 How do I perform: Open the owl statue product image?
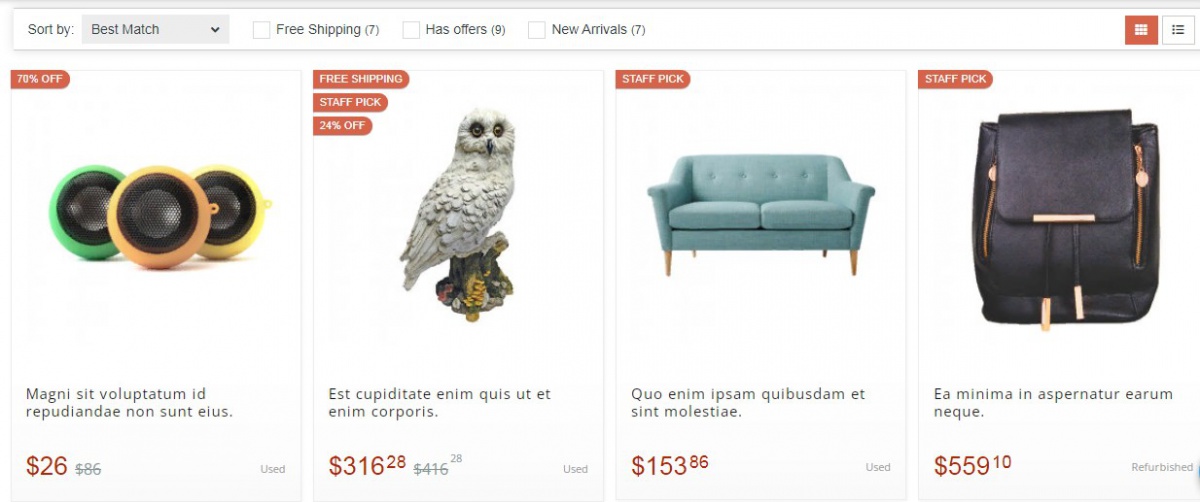tap(458, 212)
